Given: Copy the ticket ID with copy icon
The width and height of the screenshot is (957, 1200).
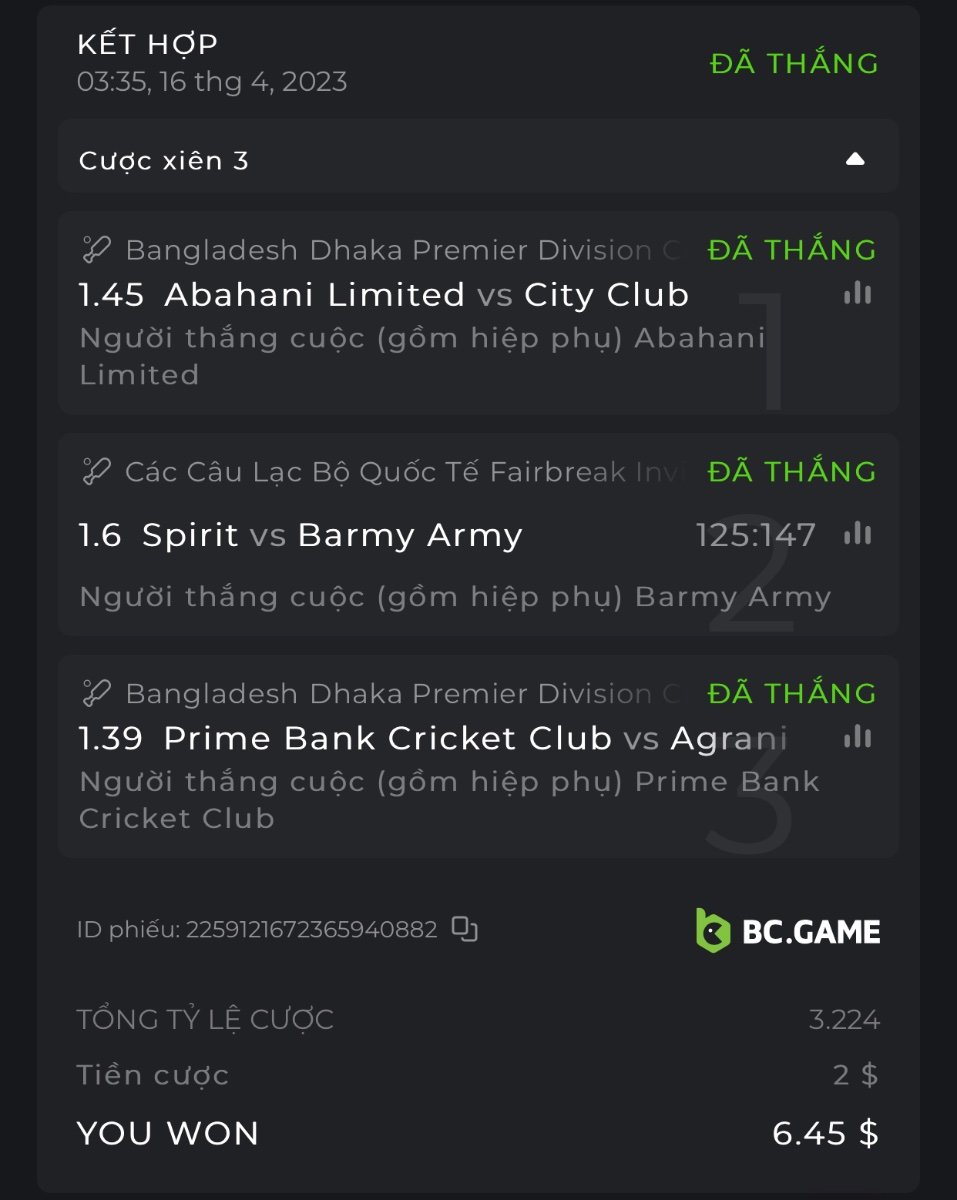Looking at the screenshot, I should (x=464, y=929).
